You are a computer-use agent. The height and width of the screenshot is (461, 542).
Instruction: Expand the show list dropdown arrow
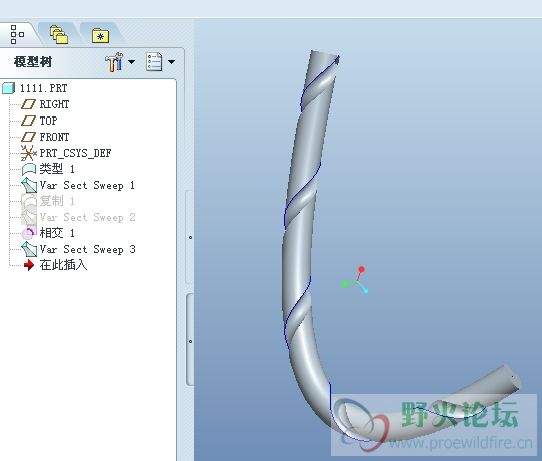pyautogui.click(x=171, y=62)
